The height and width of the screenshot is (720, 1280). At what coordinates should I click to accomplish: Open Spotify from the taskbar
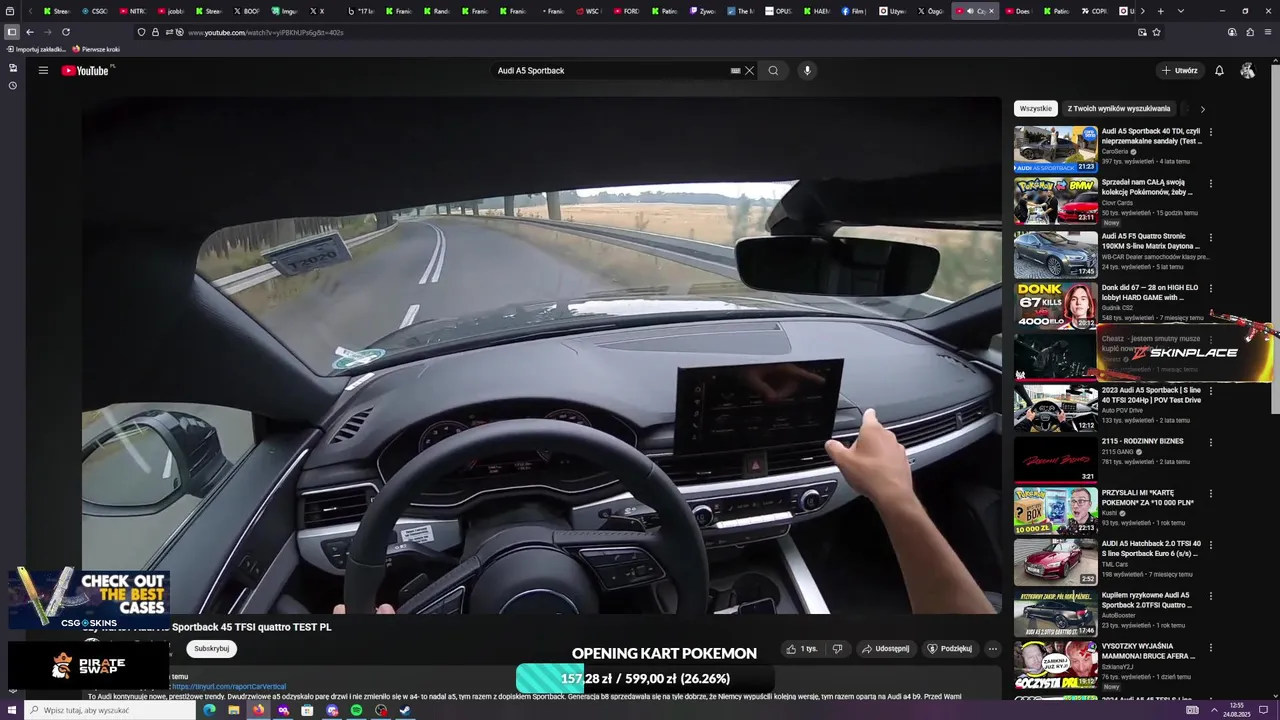(357, 710)
